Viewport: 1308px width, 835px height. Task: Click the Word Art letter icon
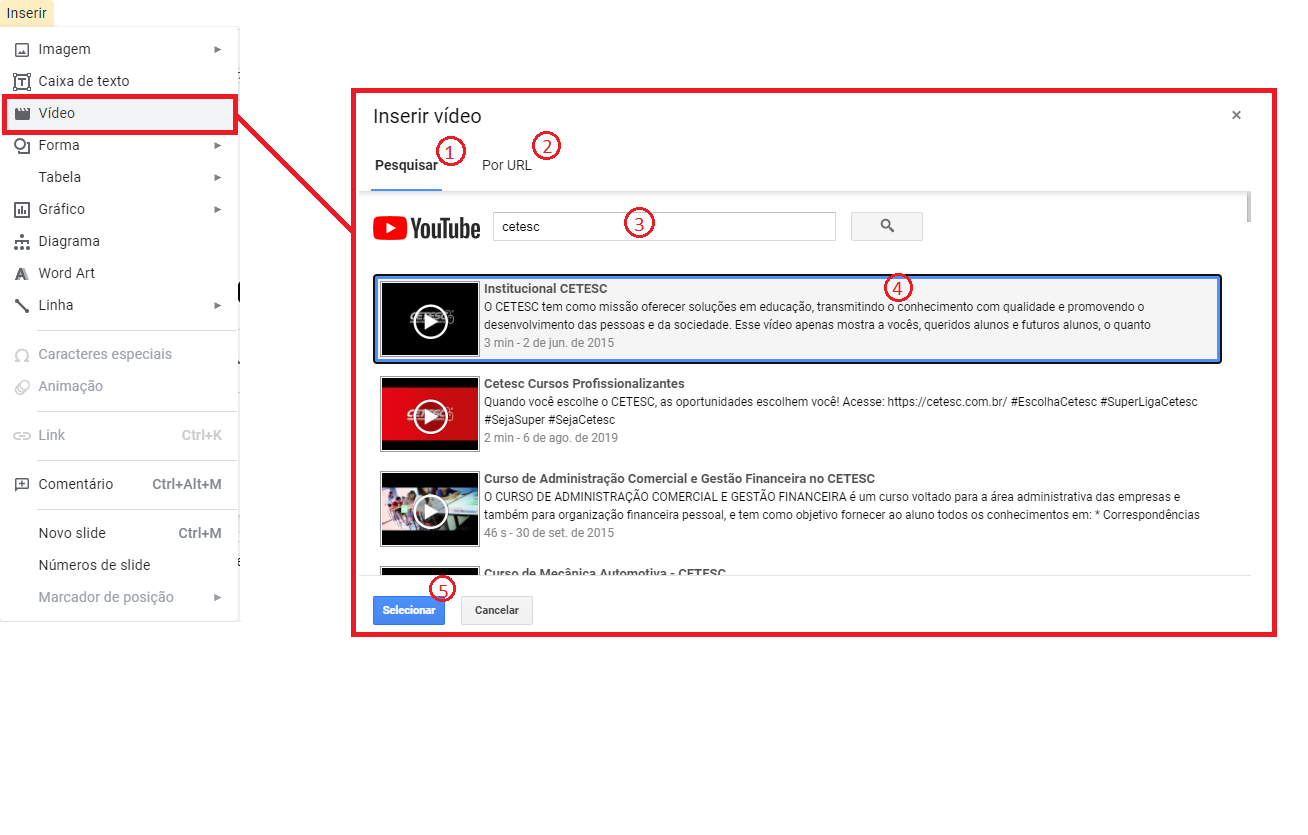[21, 273]
